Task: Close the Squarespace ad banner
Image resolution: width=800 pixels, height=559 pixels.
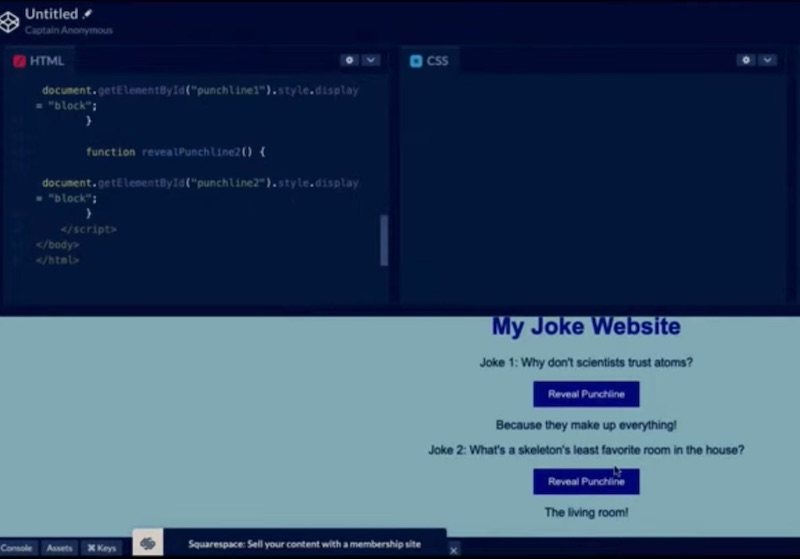Action: 454,550
